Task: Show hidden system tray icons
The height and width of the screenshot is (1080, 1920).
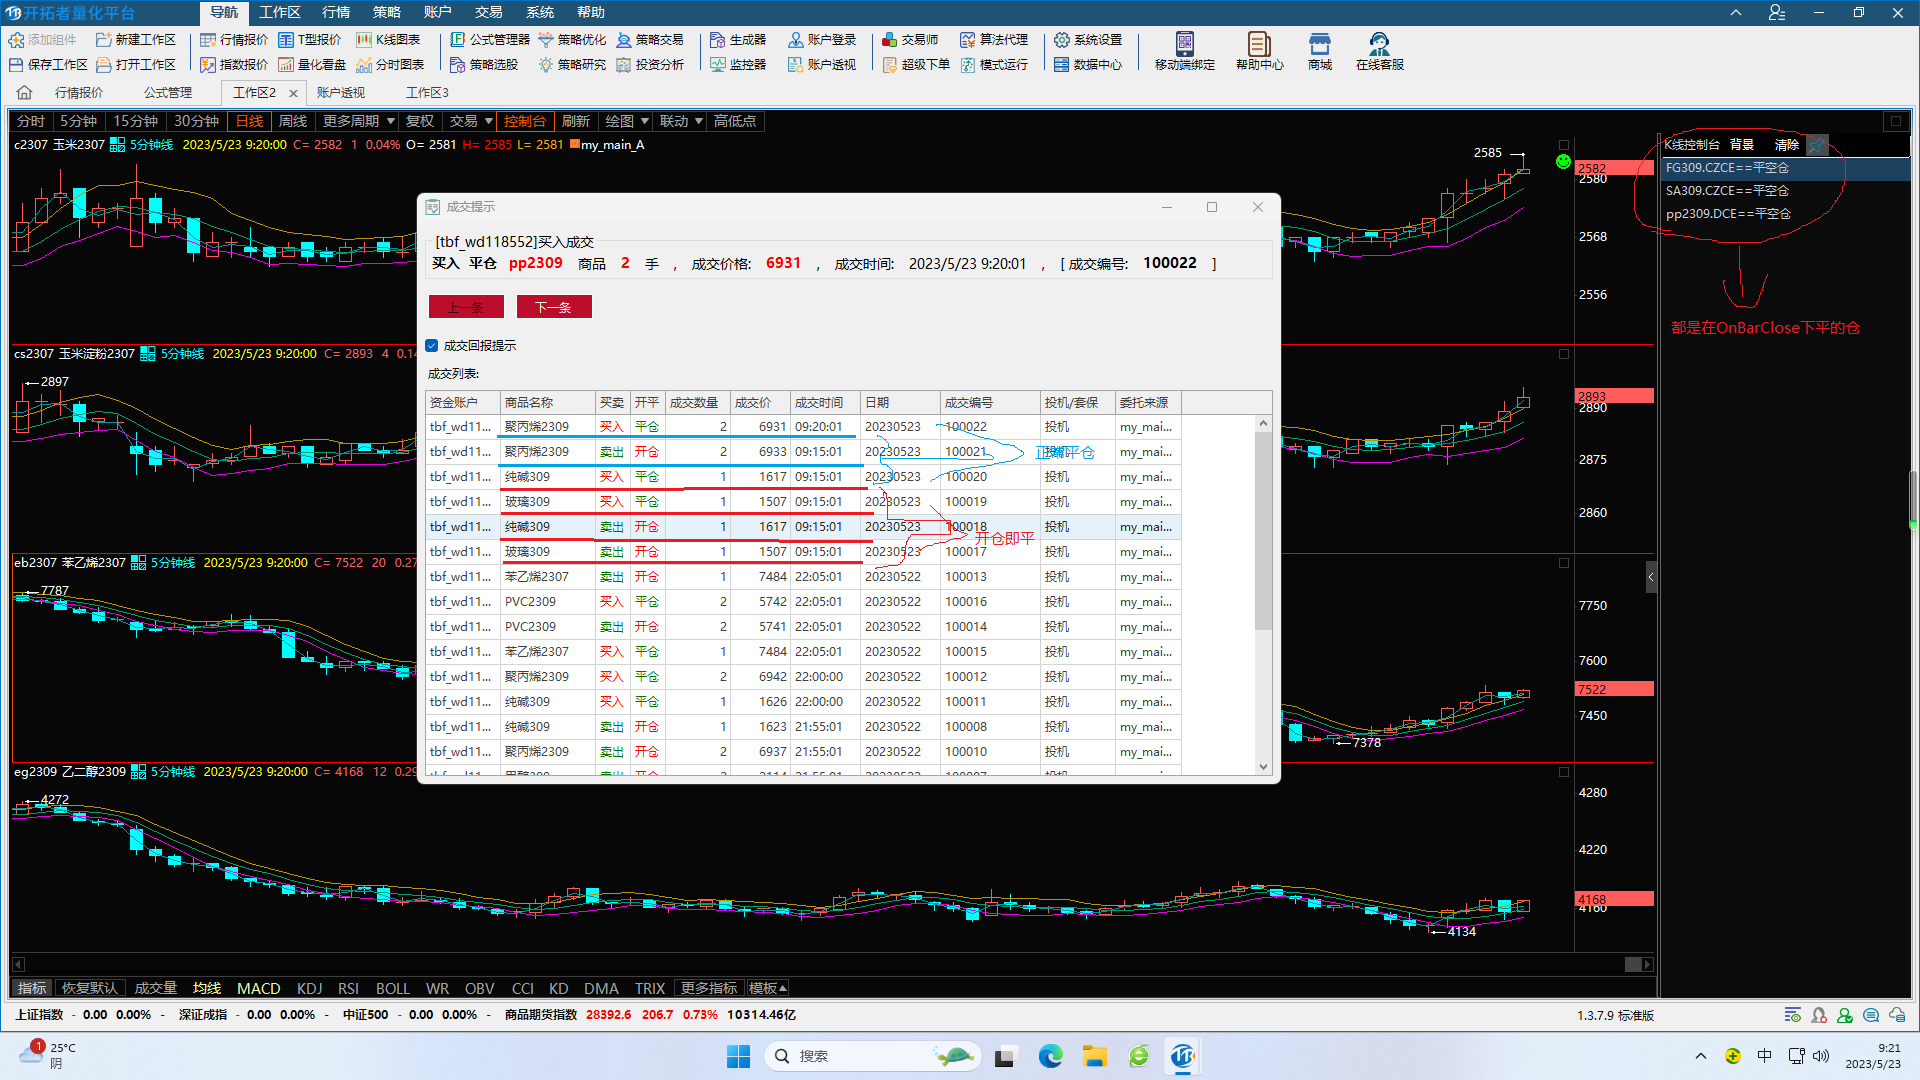Action: (x=1701, y=1056)
